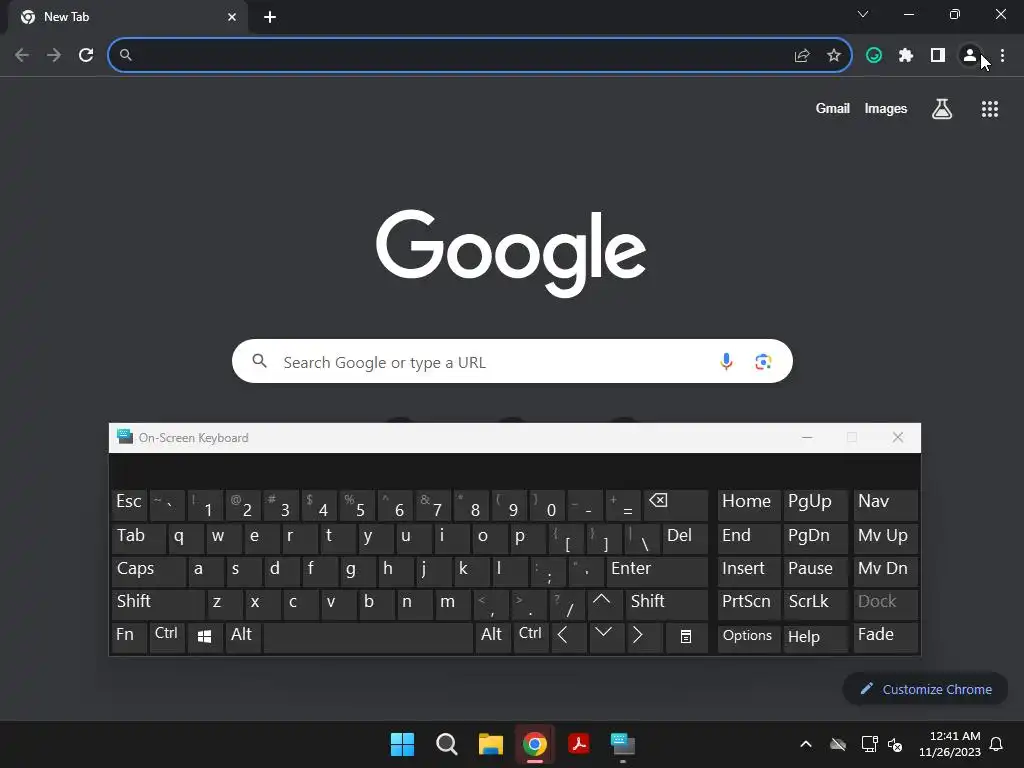The image size is (1024, 768).
Task: Open Gmail link
Action: (x=832, y=108)
